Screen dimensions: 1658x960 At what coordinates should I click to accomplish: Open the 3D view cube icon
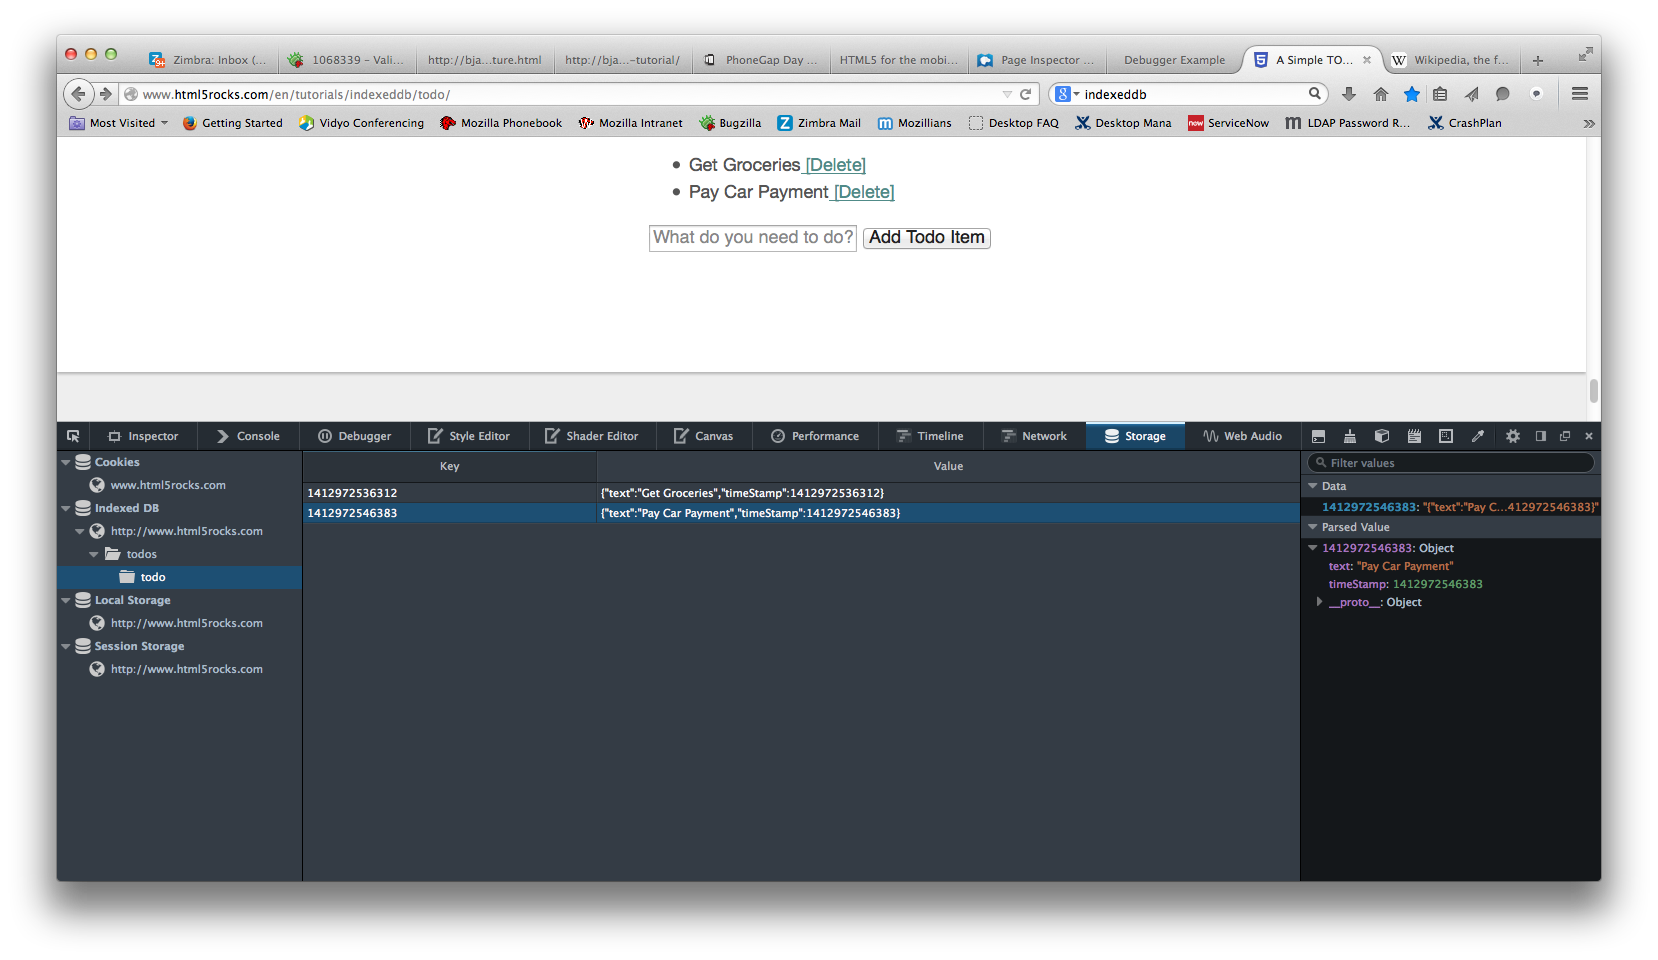pos(1382,436)
